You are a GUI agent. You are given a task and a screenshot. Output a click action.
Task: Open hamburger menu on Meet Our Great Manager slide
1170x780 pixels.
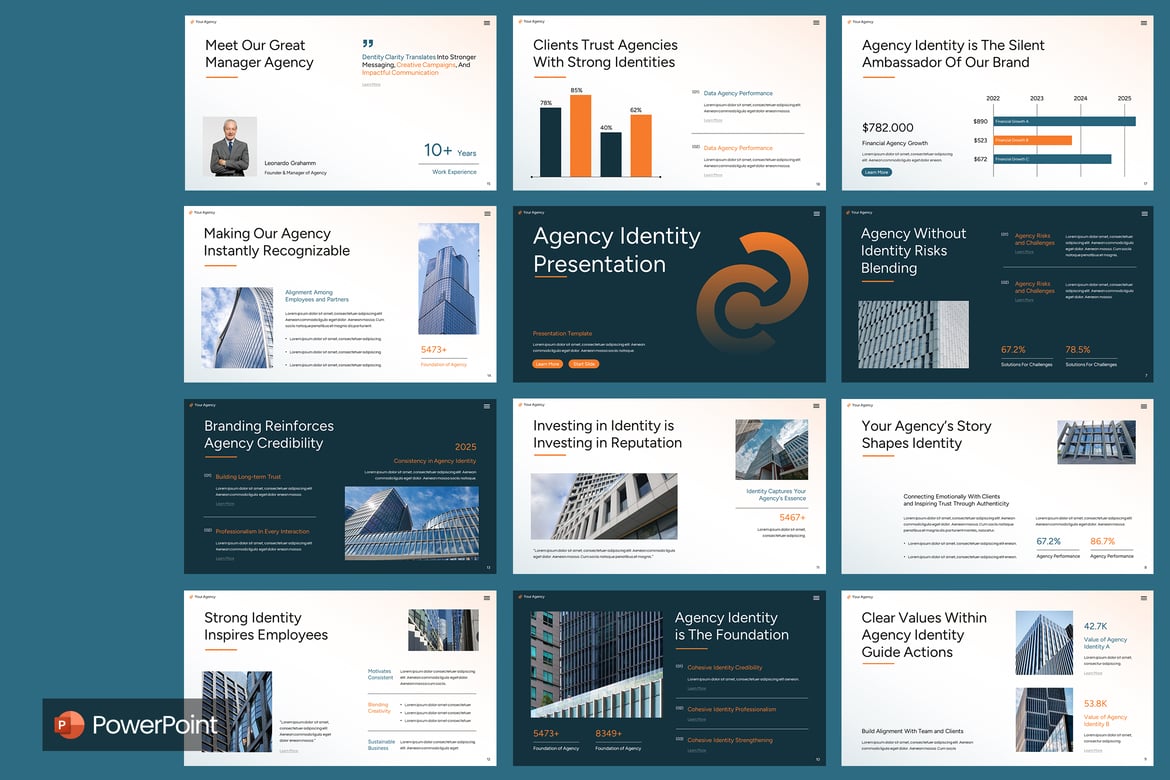(487, 23)
